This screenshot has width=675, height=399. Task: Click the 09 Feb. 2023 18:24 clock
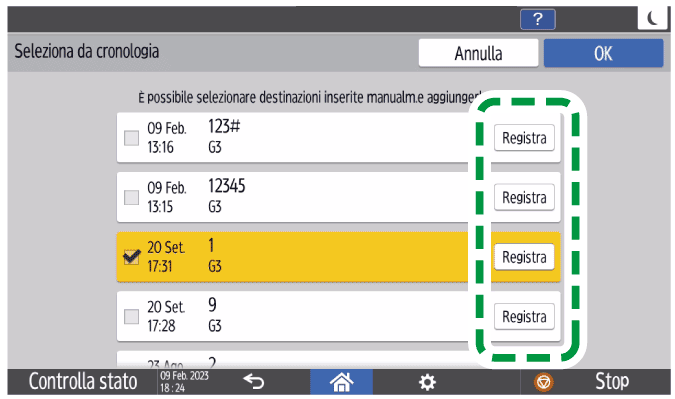click(184, 382)
